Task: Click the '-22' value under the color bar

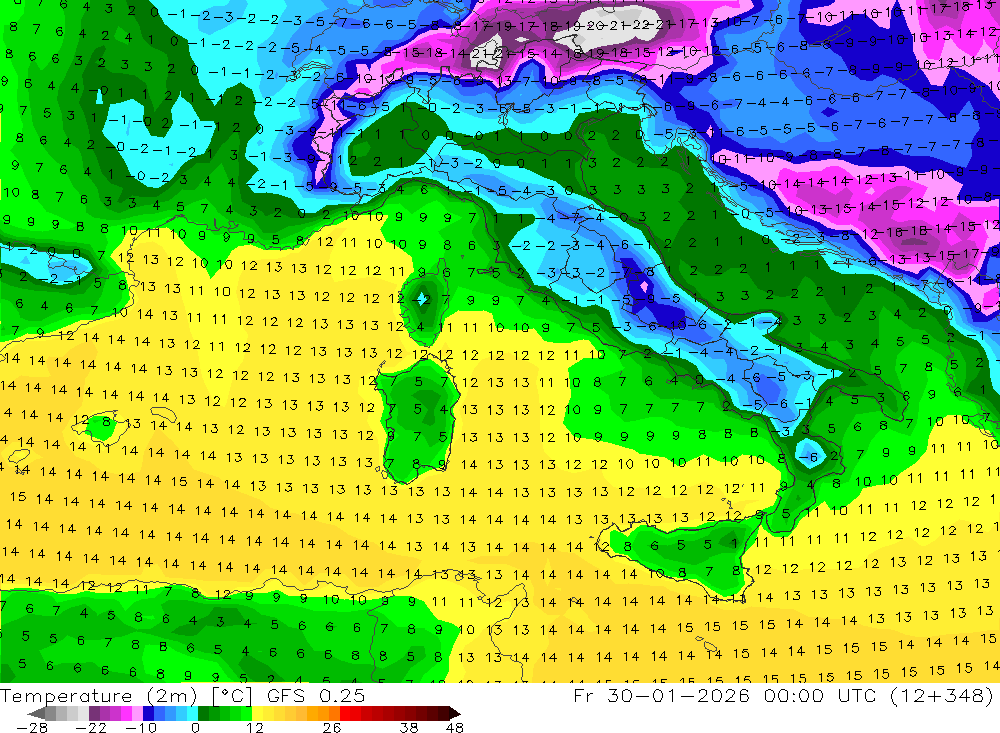Action: (x=91, y=727)
